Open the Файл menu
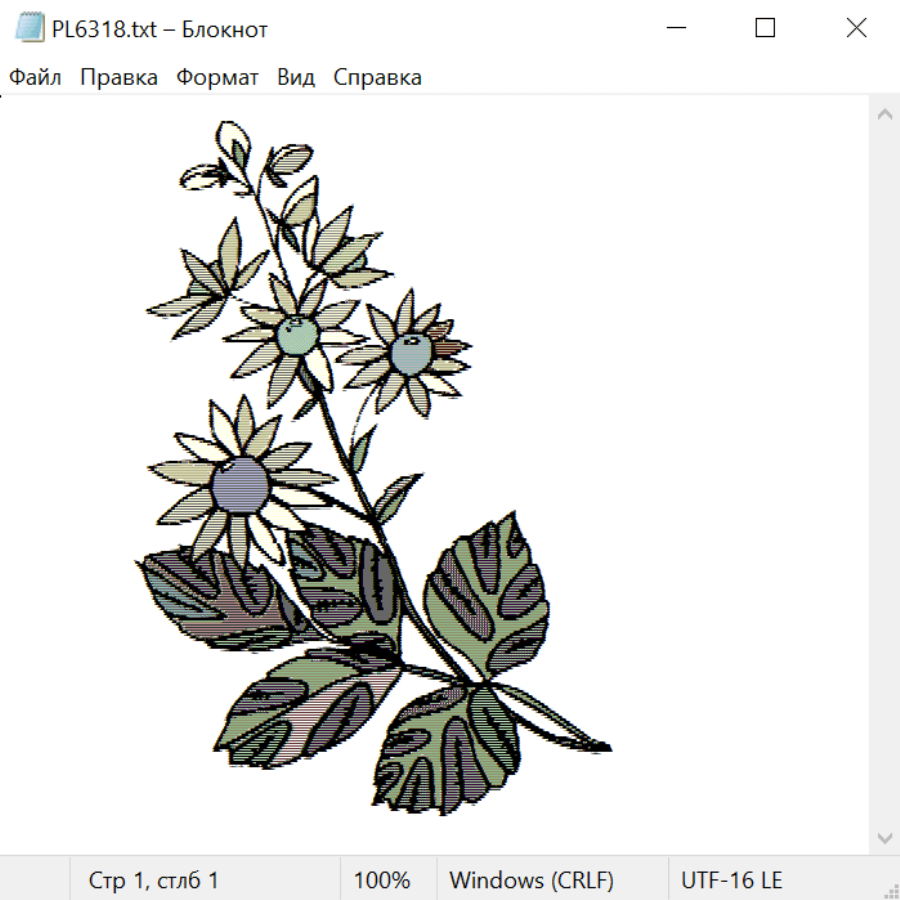 click(35, 77)
